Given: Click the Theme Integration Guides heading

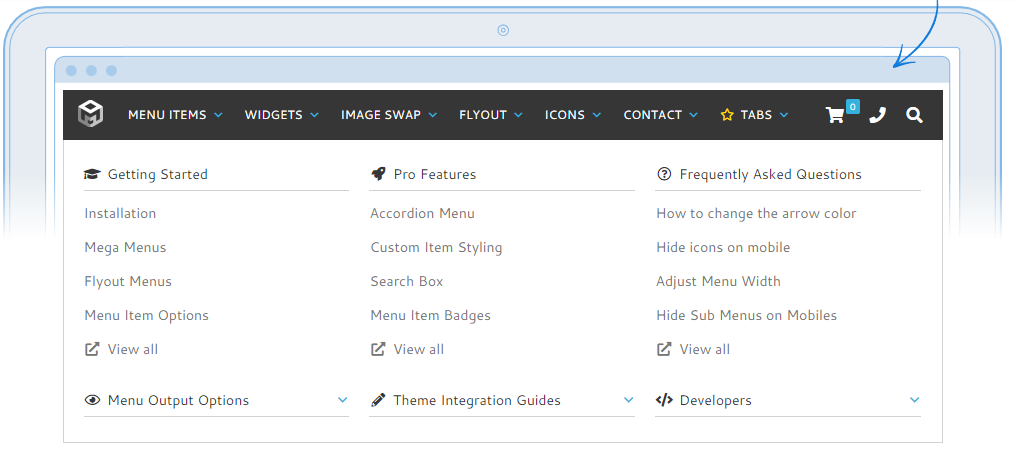Looking at the screenshot, I should pyautogui.click(x=477, y=400).
